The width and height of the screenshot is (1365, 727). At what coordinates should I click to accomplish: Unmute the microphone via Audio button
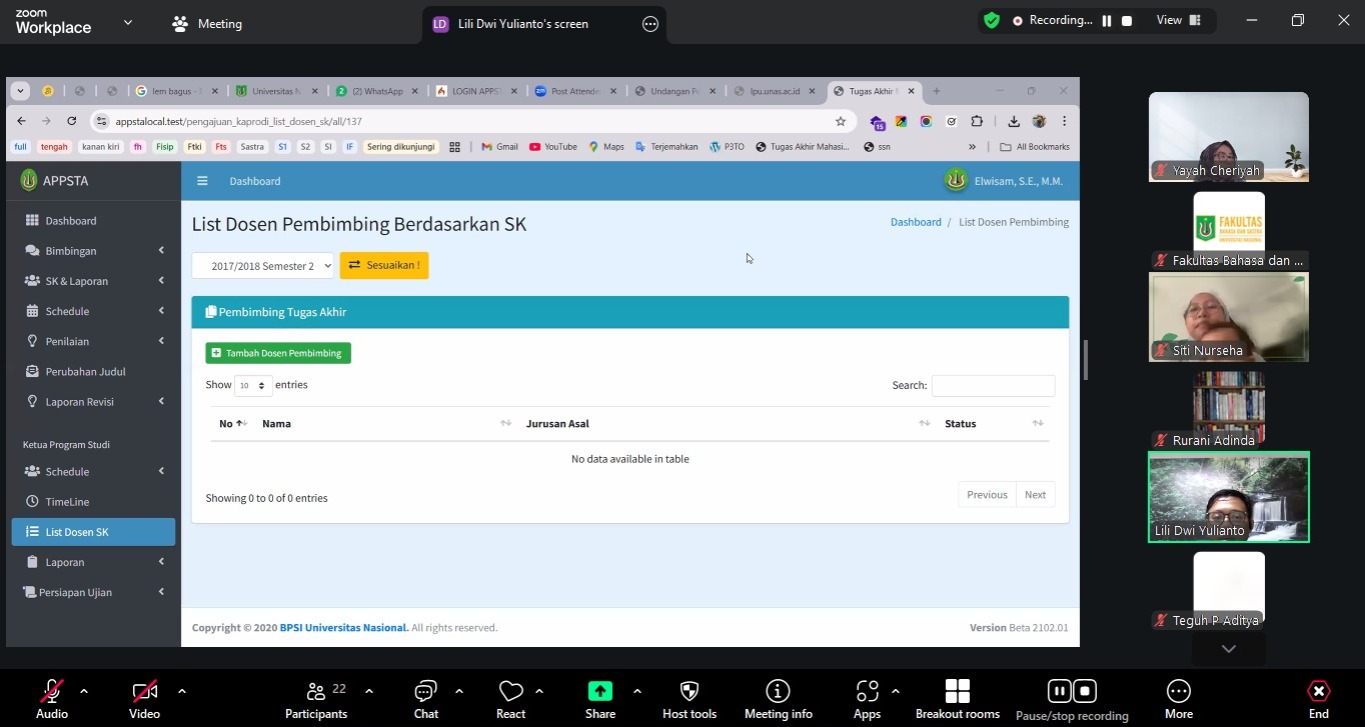pos(52,692)
